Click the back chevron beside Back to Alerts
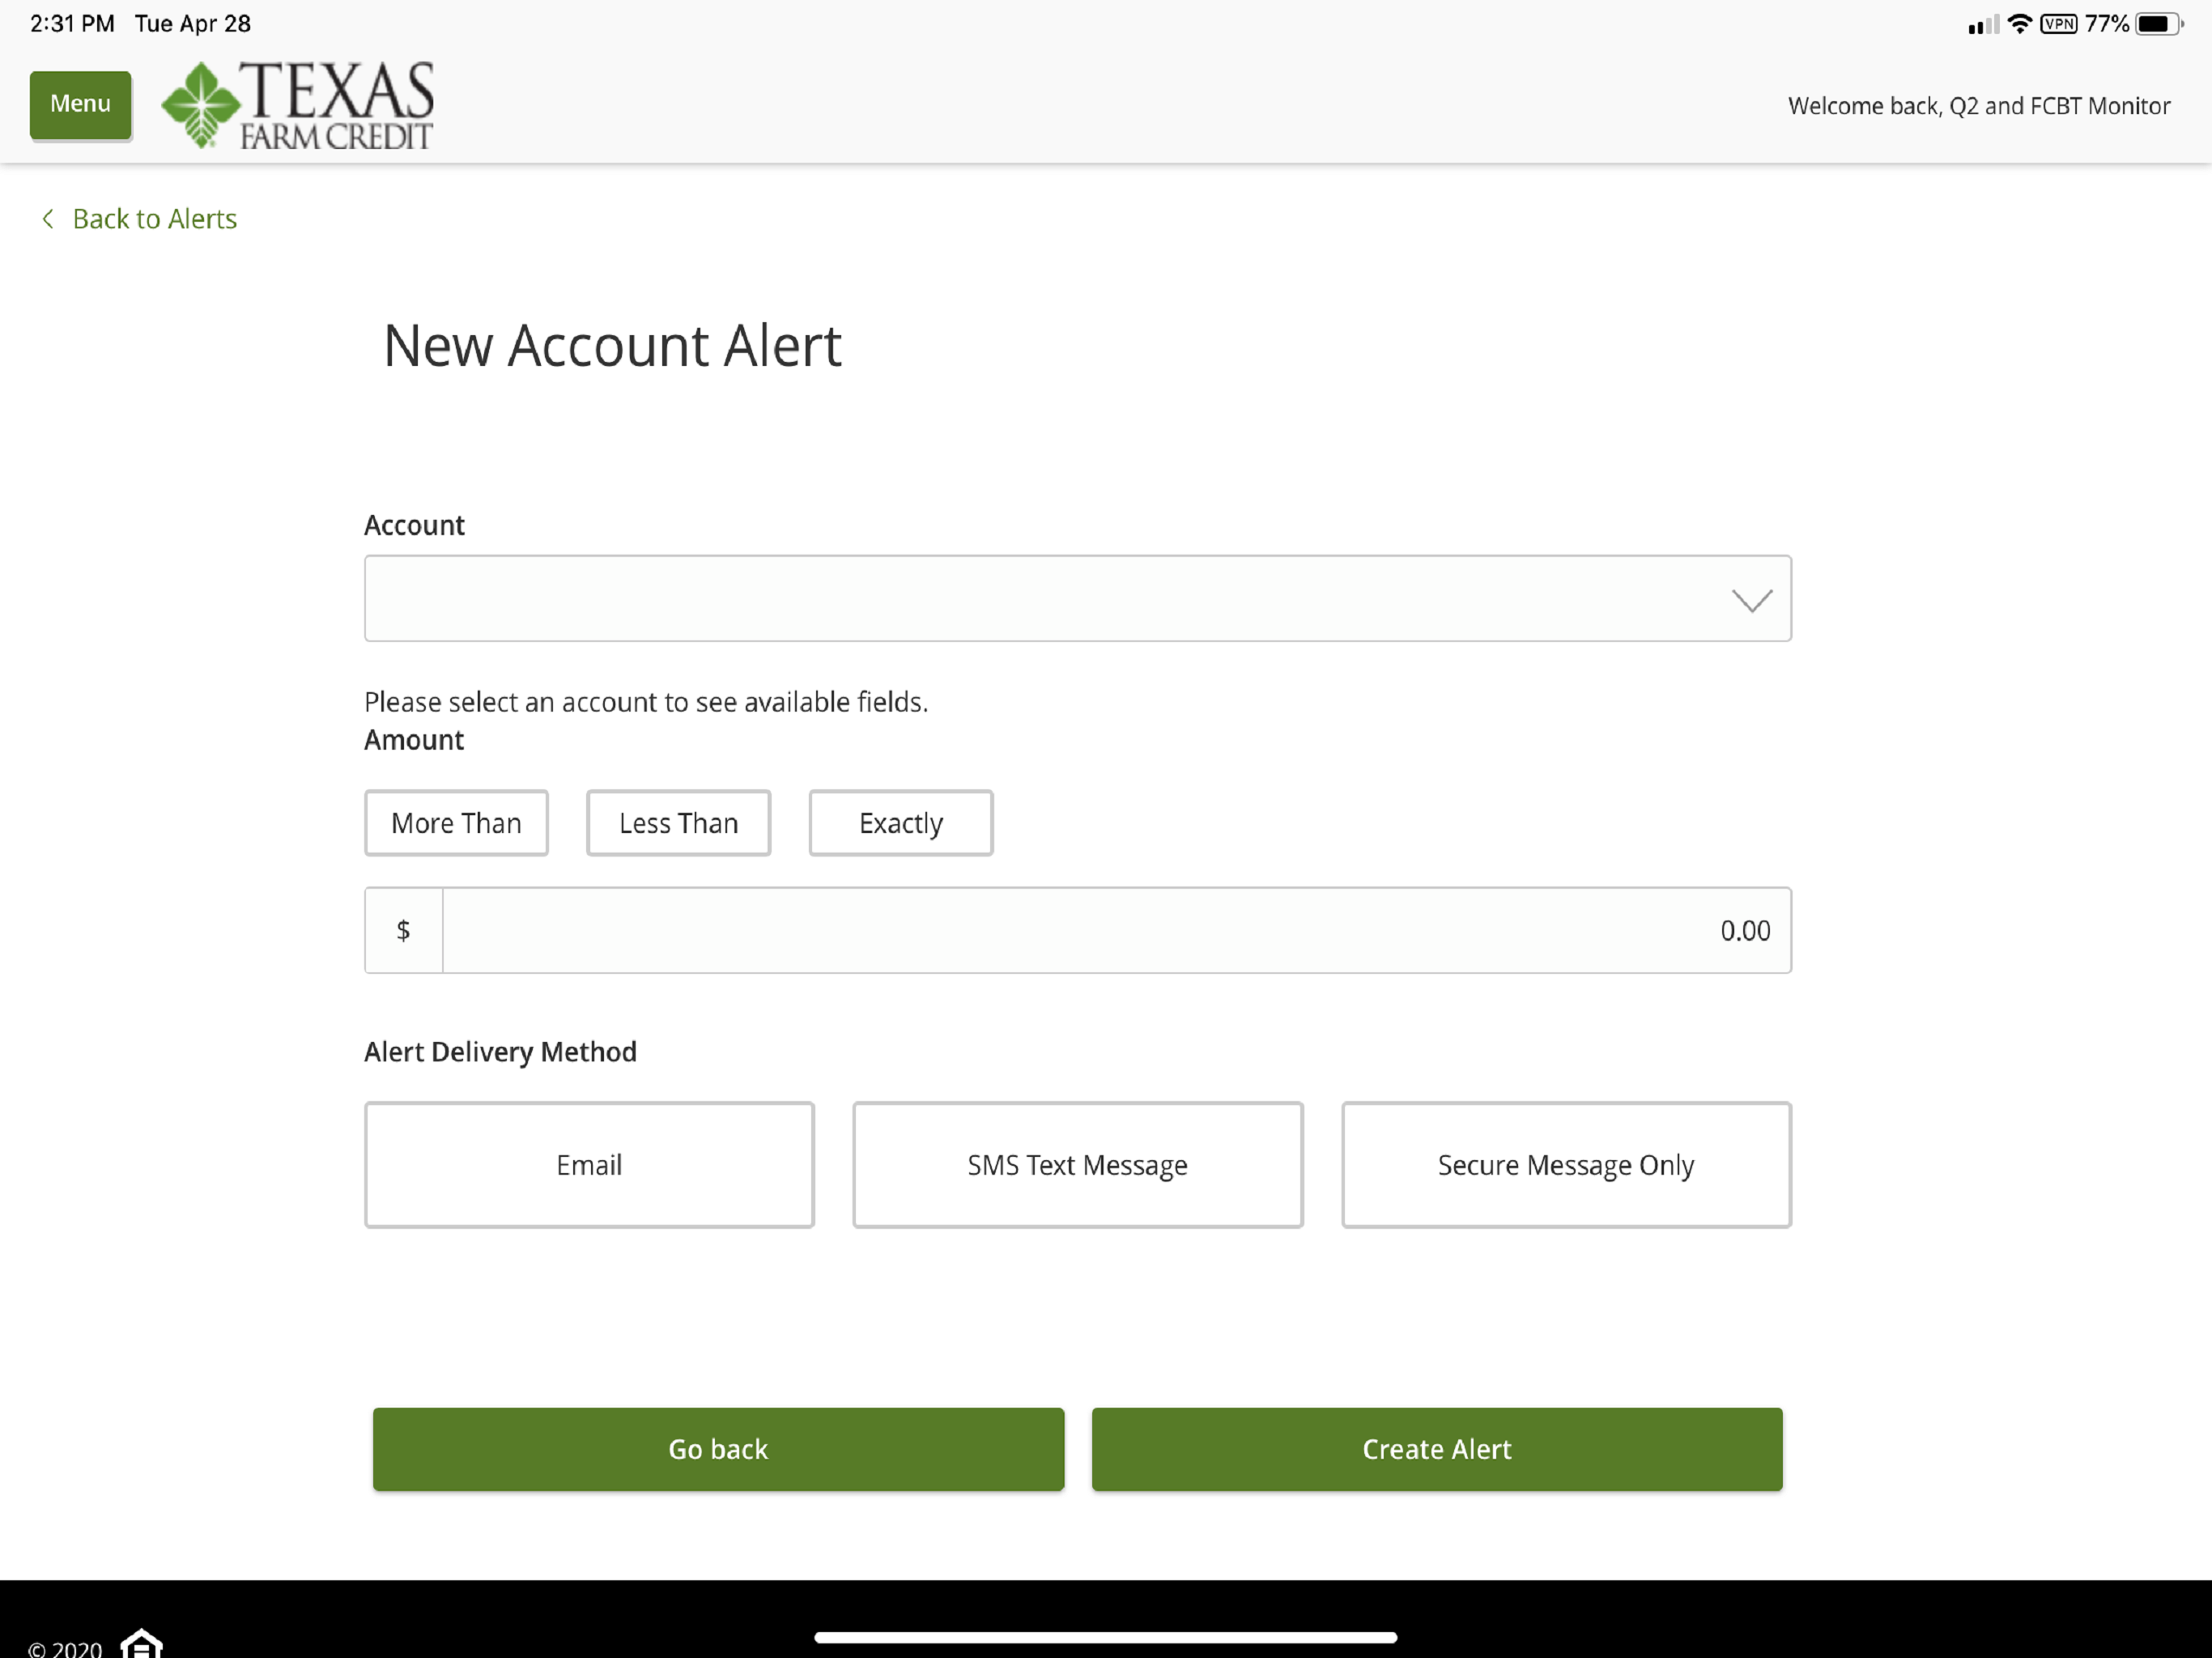Screen dimensions: 2212x1658 [47, 219]
